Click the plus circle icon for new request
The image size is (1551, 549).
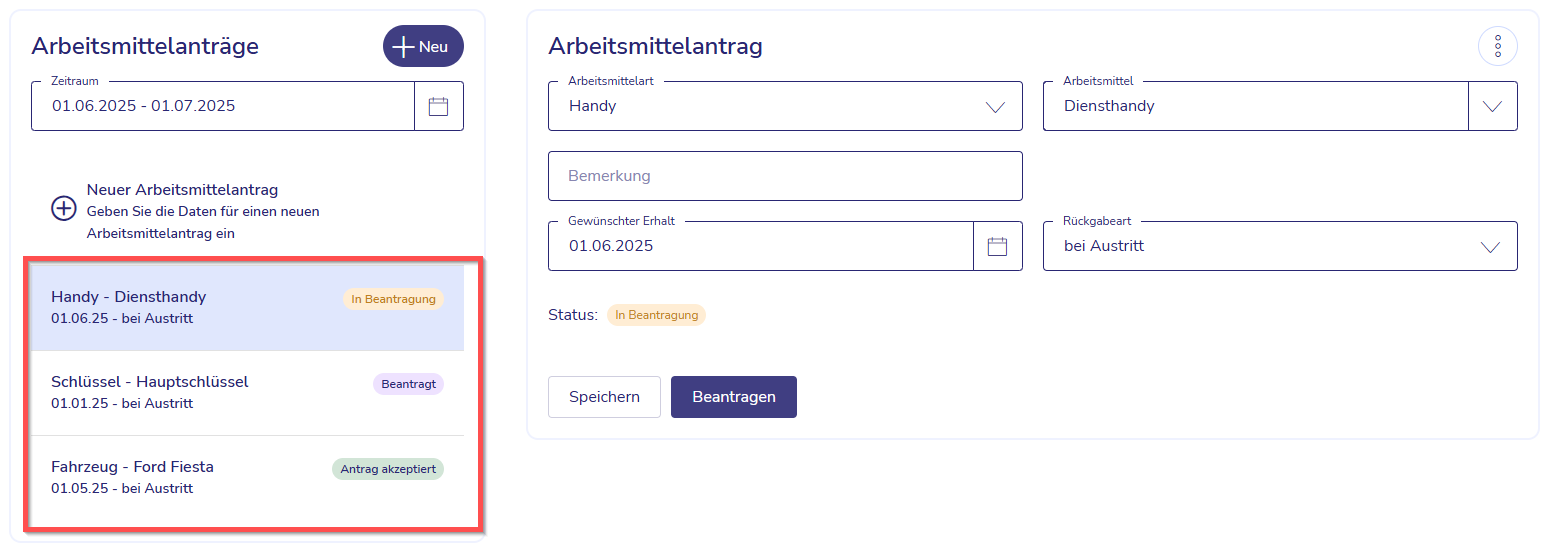[63, 209]
